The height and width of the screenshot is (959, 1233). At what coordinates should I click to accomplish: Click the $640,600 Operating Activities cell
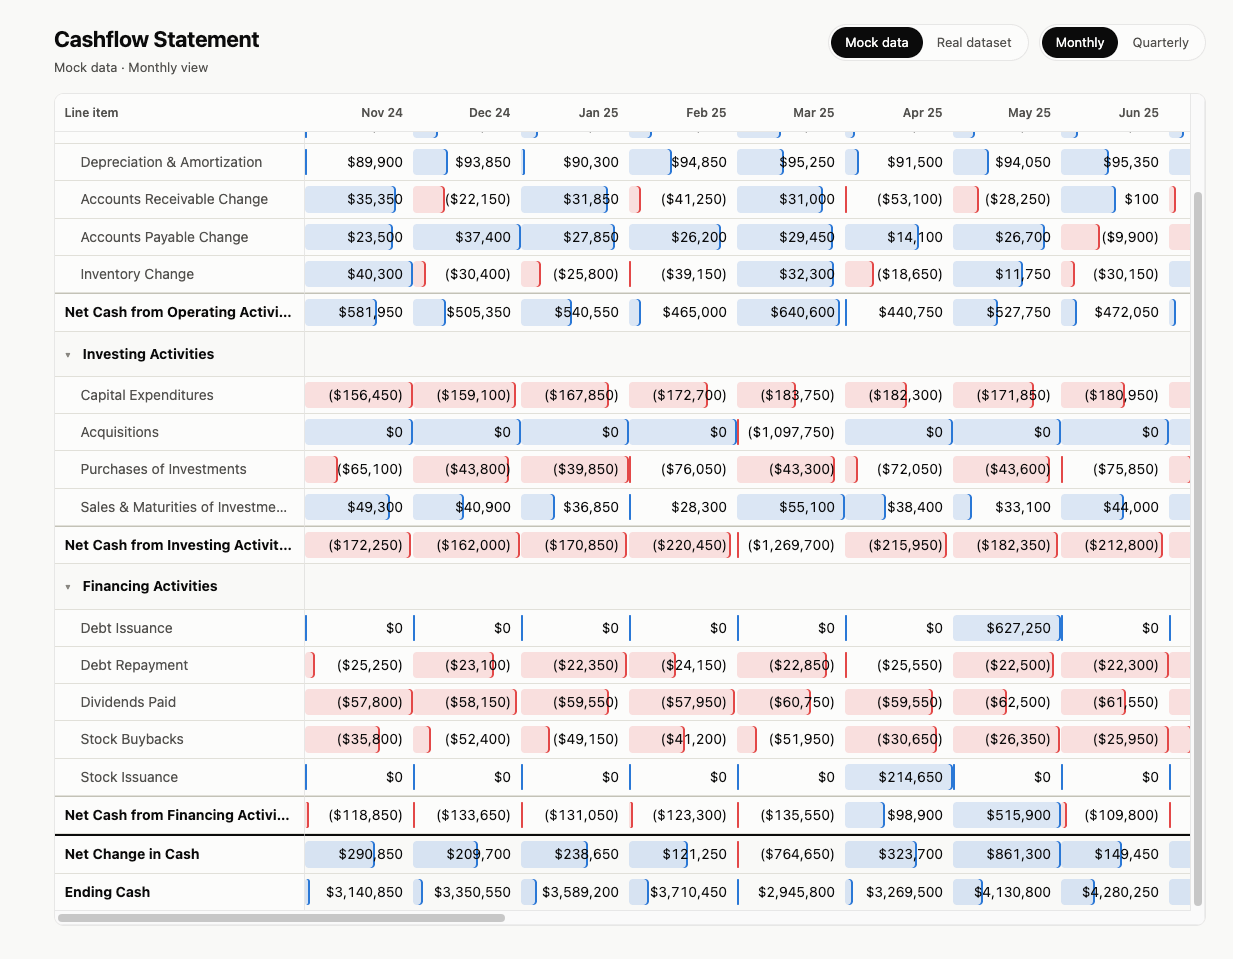pyautogui.click(x=790, y=312)
